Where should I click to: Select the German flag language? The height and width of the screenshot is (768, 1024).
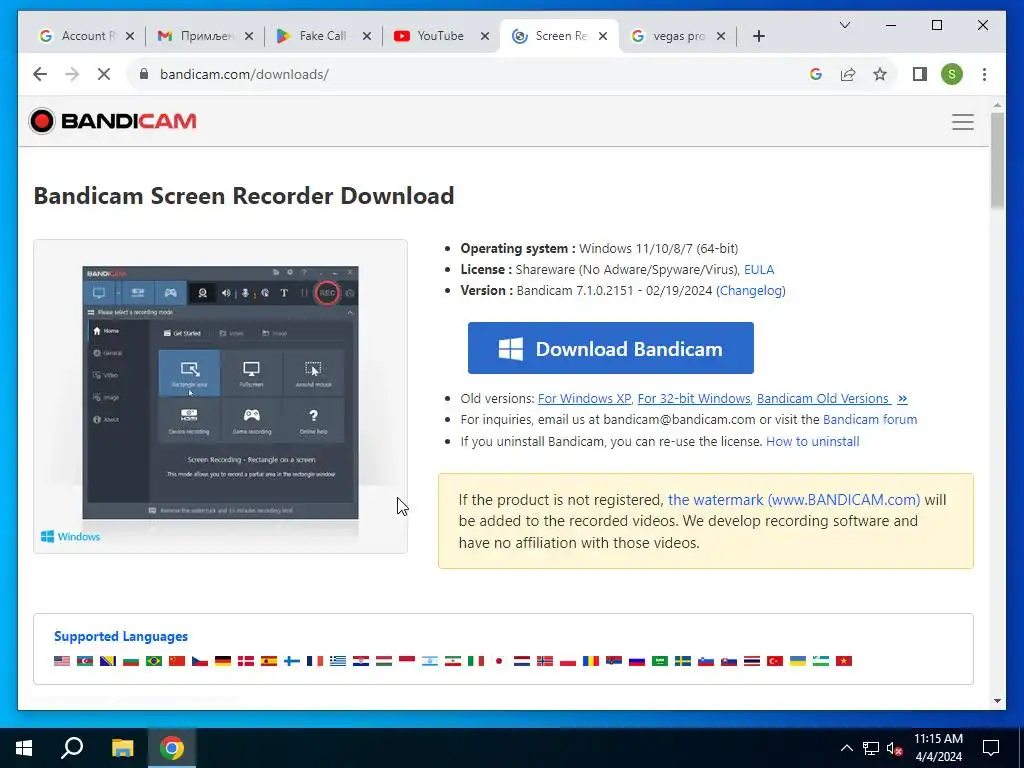coord(223,661)
